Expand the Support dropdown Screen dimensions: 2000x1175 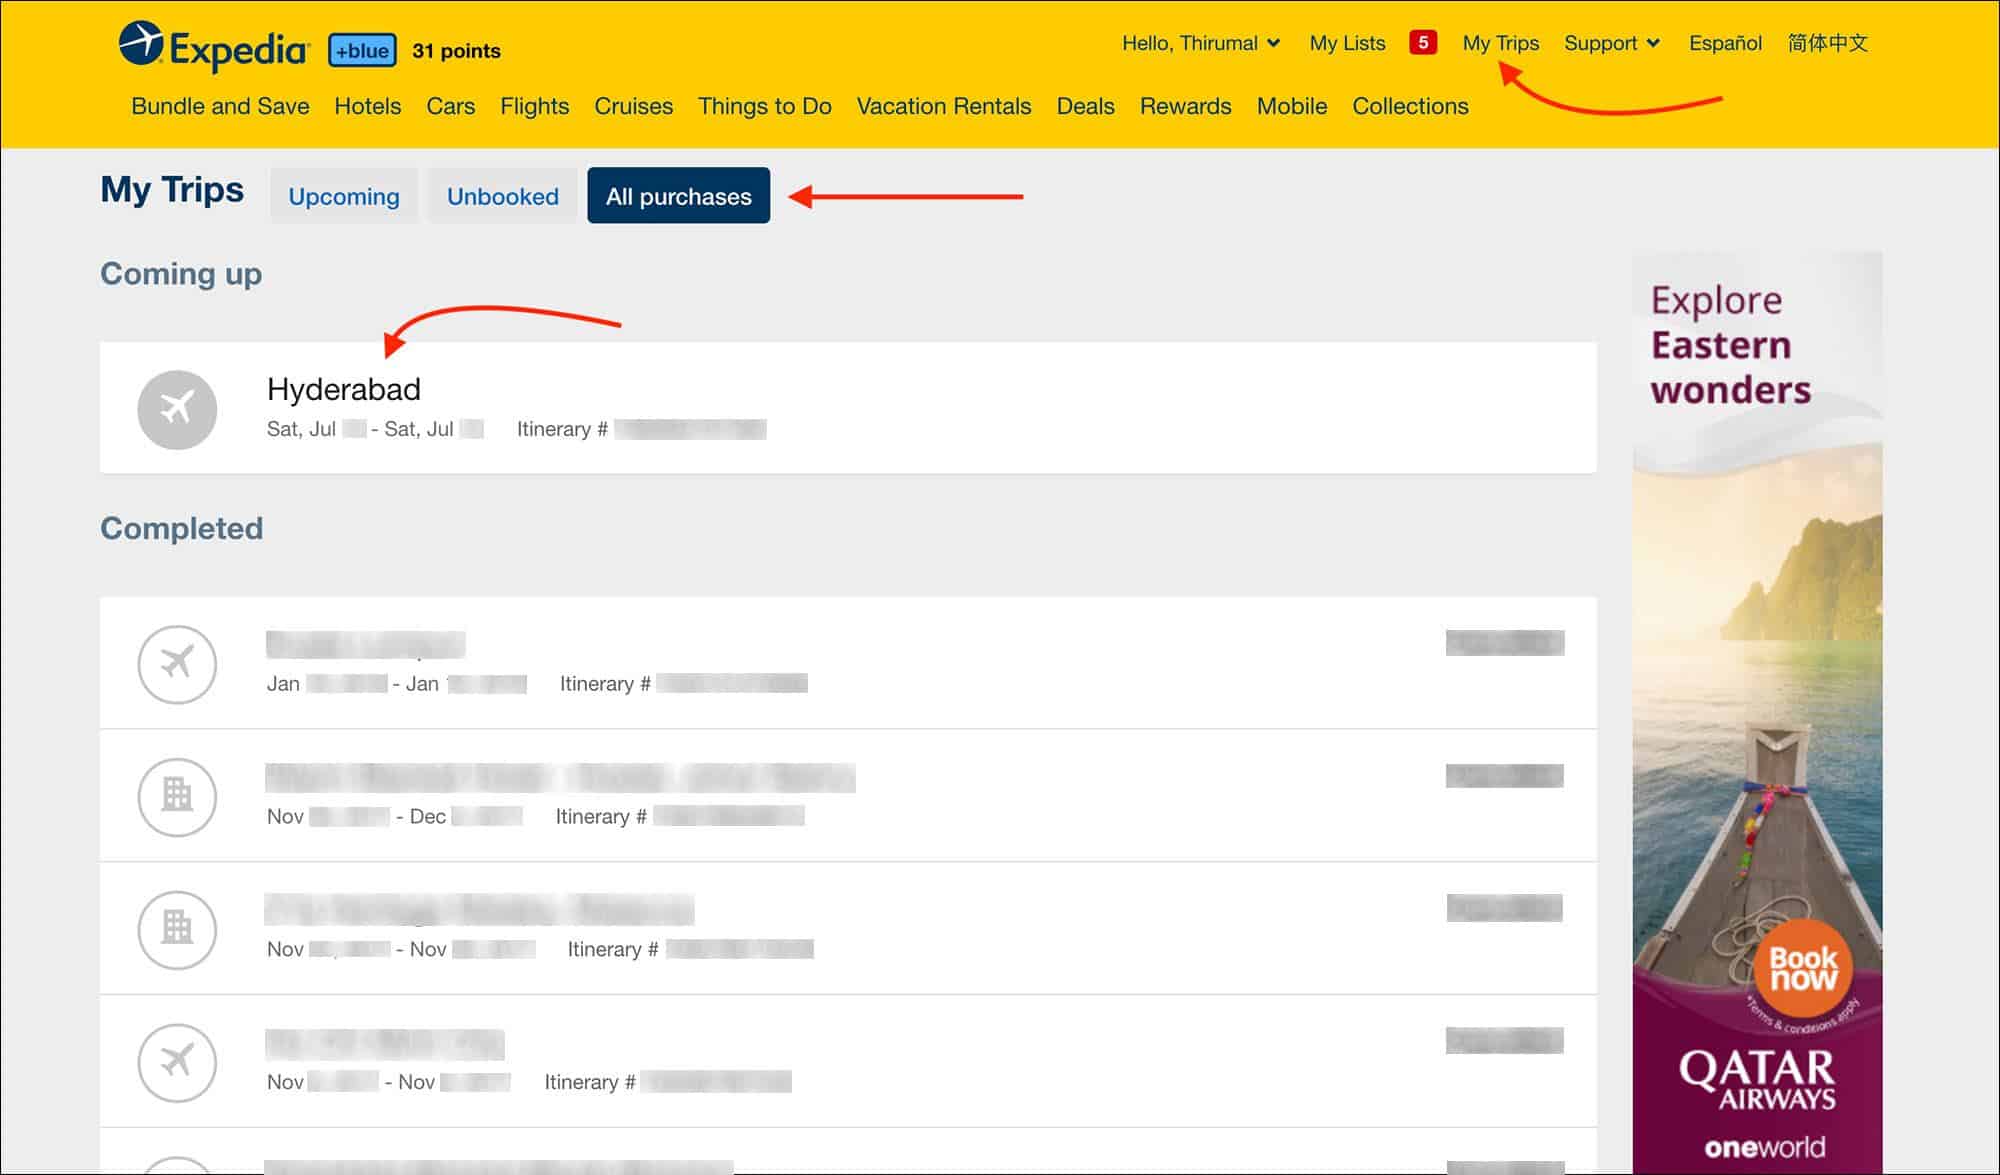[x=1612, y=43]
